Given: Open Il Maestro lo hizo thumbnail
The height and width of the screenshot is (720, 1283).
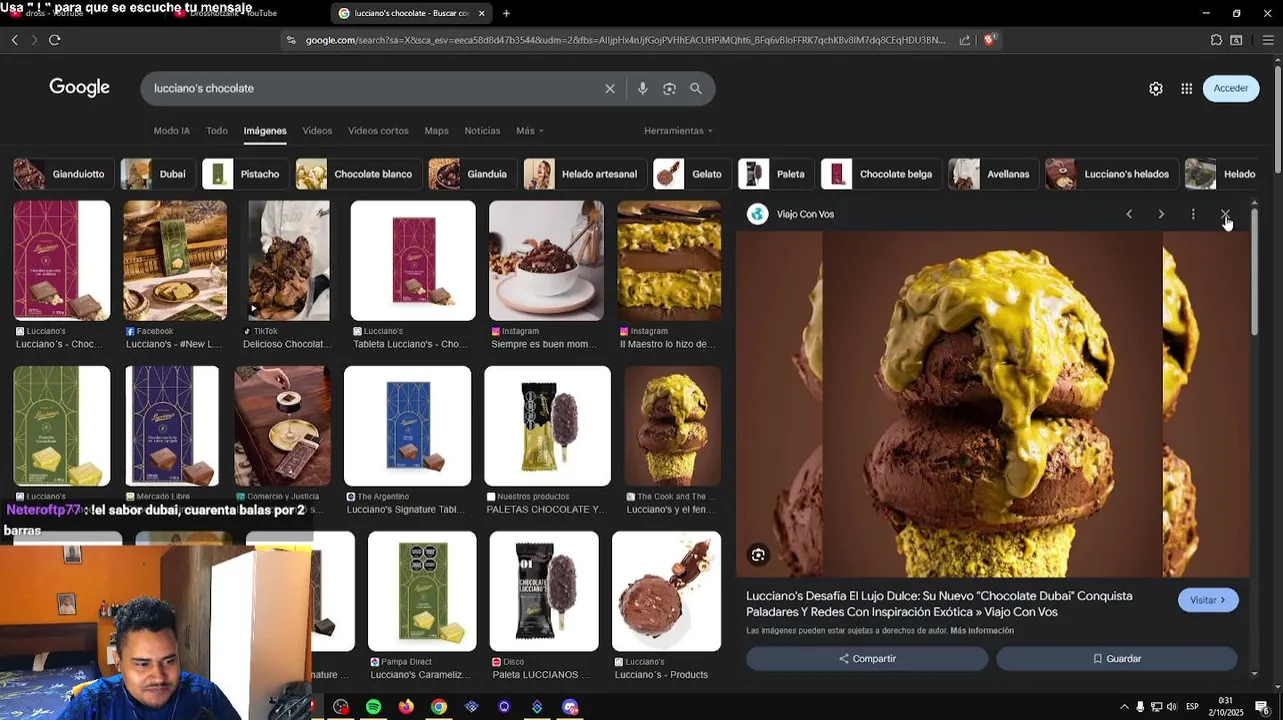Looking at the screenshot, I should [x=669, y=261].
